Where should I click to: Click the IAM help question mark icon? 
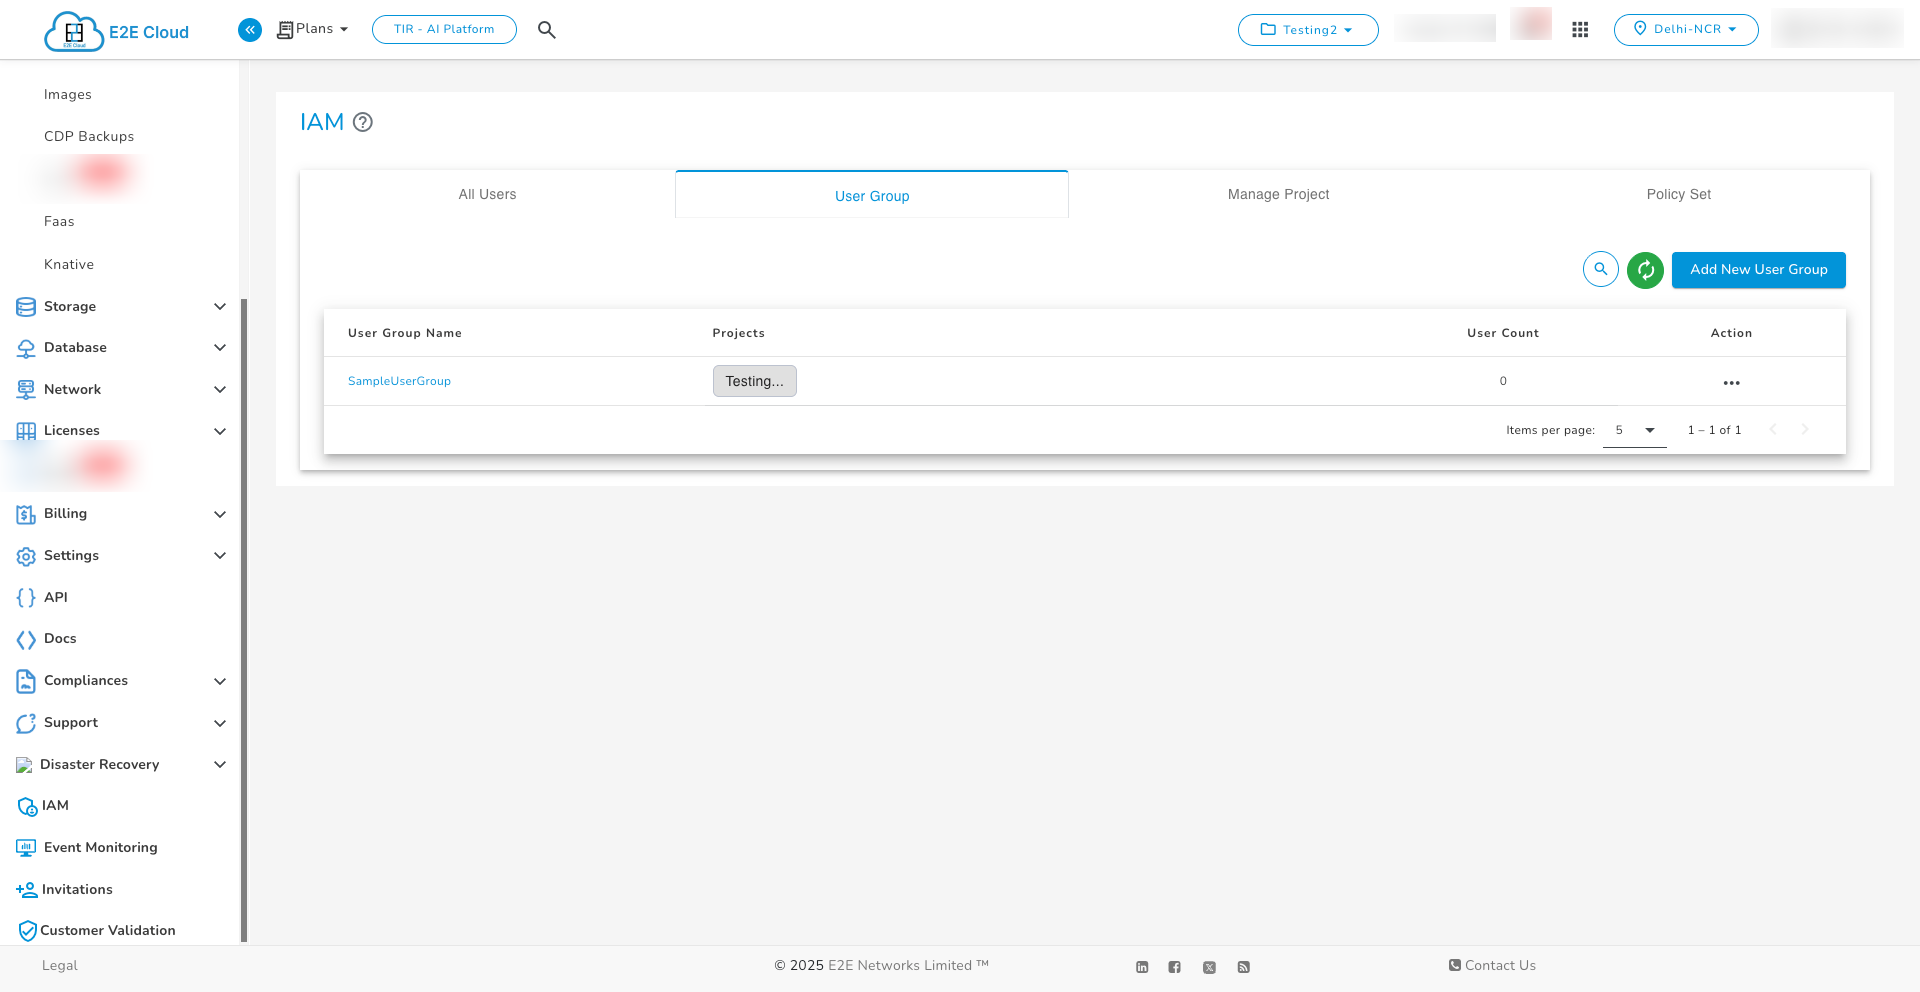point(363,122)
